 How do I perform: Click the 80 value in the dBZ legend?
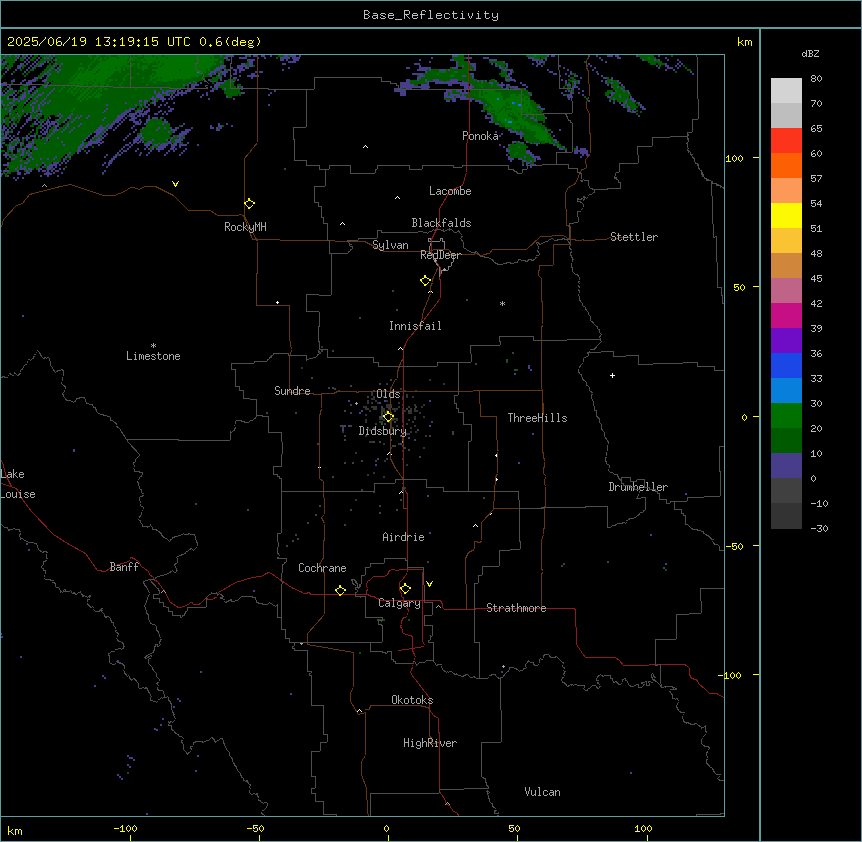816,79
